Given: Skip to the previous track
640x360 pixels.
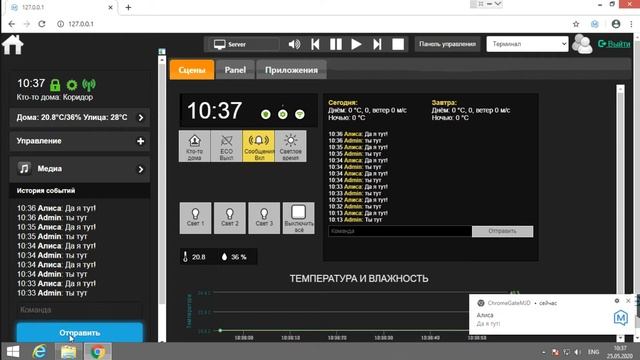Looking at the screenshot, I should pos(315,44).
